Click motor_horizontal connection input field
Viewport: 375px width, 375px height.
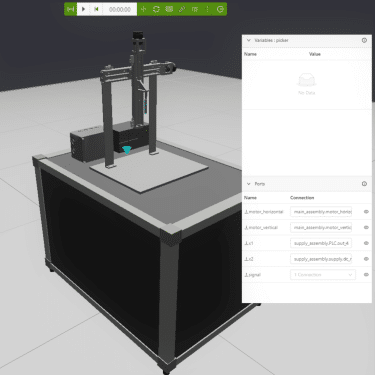[x=321, y=212]
